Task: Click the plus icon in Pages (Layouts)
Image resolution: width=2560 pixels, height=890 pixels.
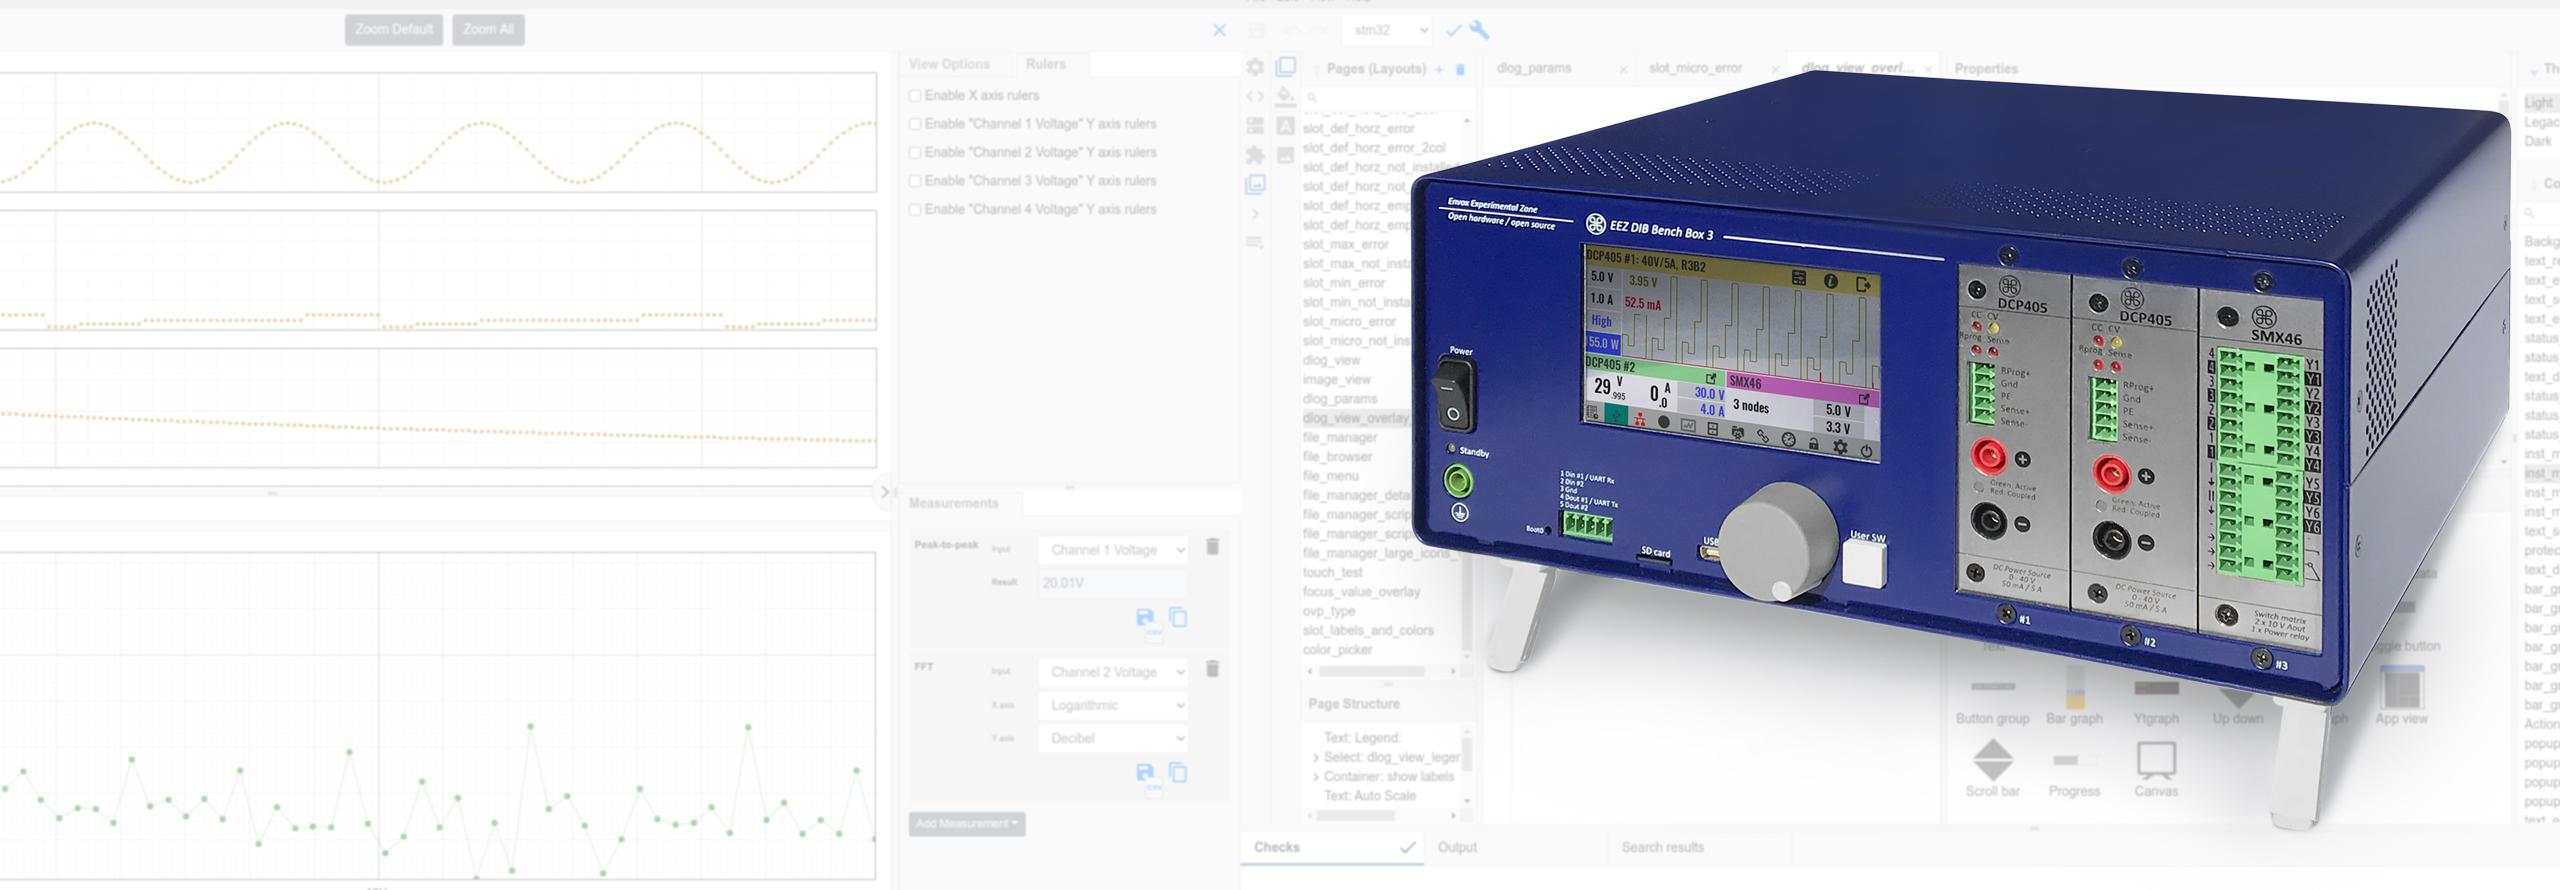Action: tap(1439, 69)
